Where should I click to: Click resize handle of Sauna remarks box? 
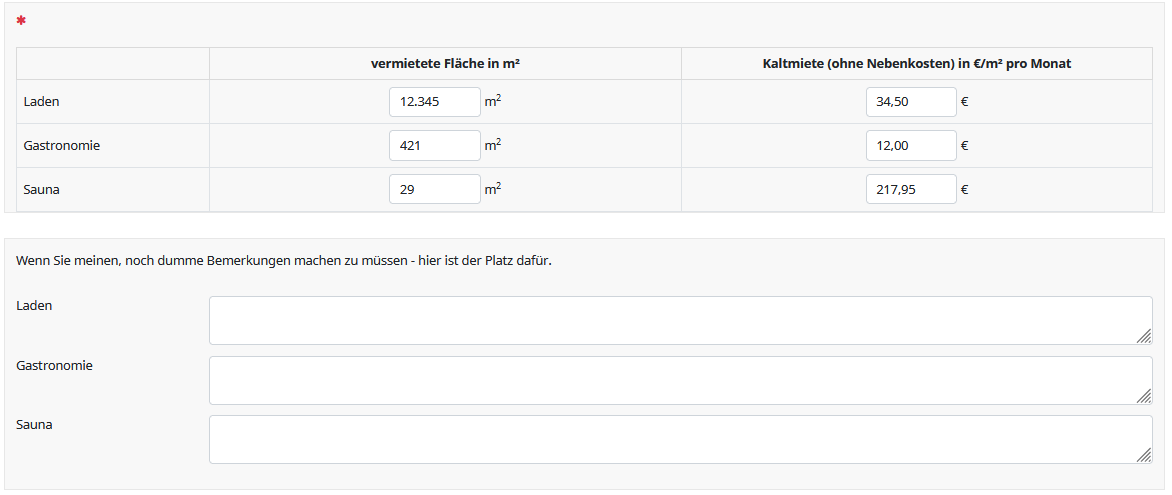(1143, 456)
